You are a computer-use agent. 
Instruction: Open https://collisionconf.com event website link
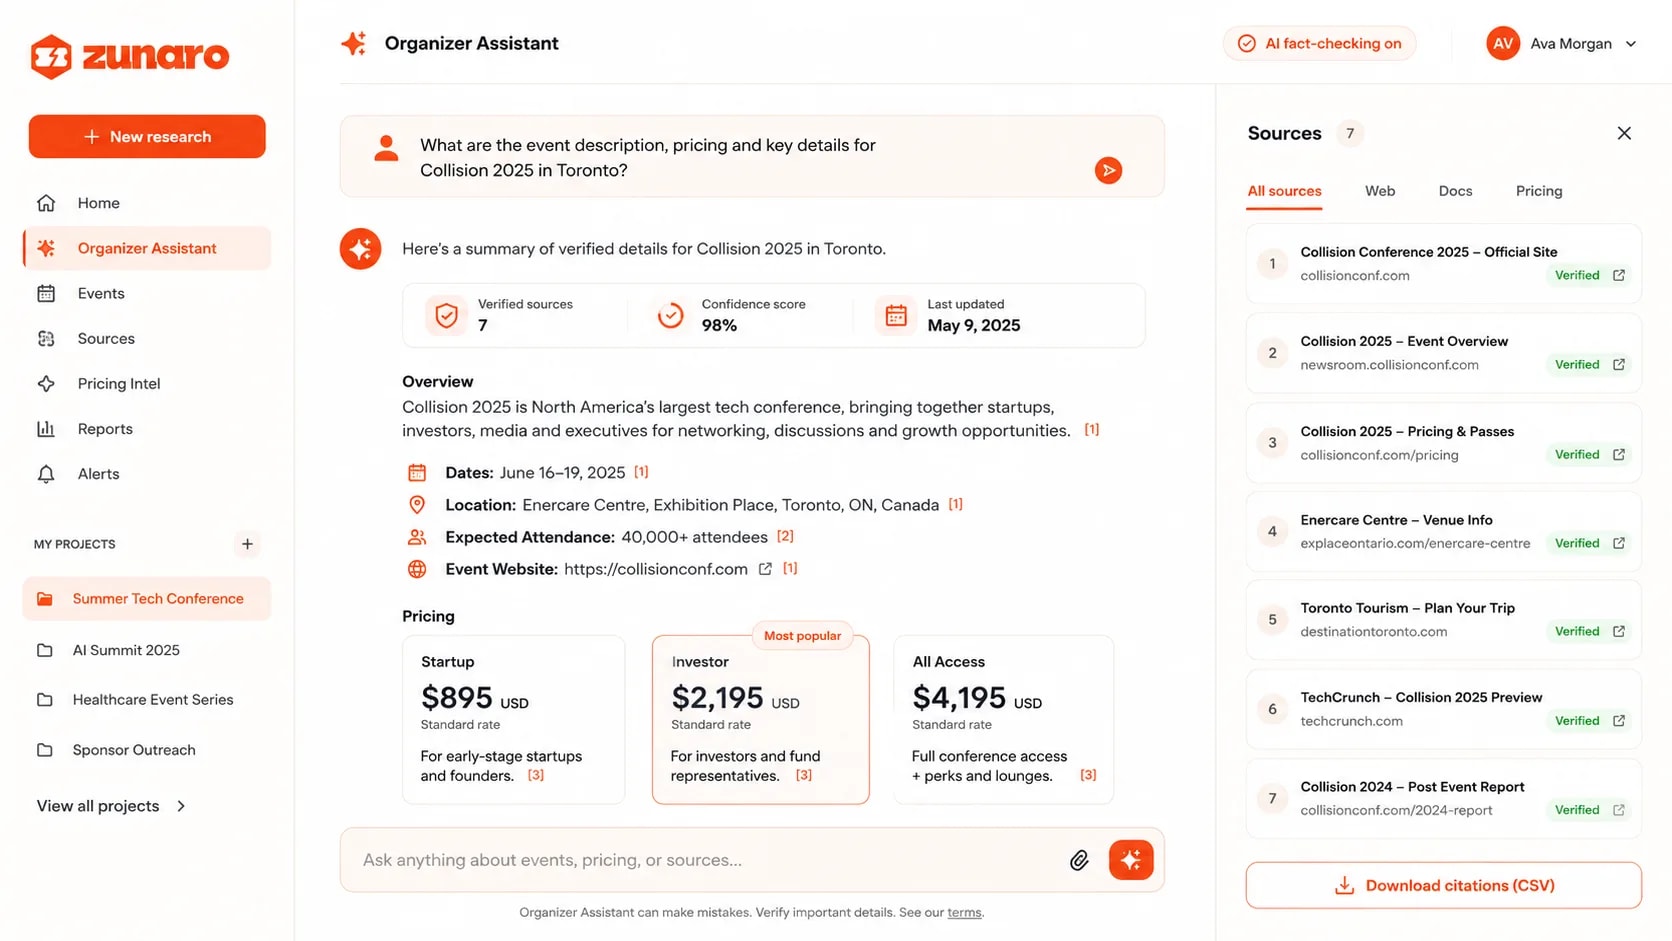point(656,569)
